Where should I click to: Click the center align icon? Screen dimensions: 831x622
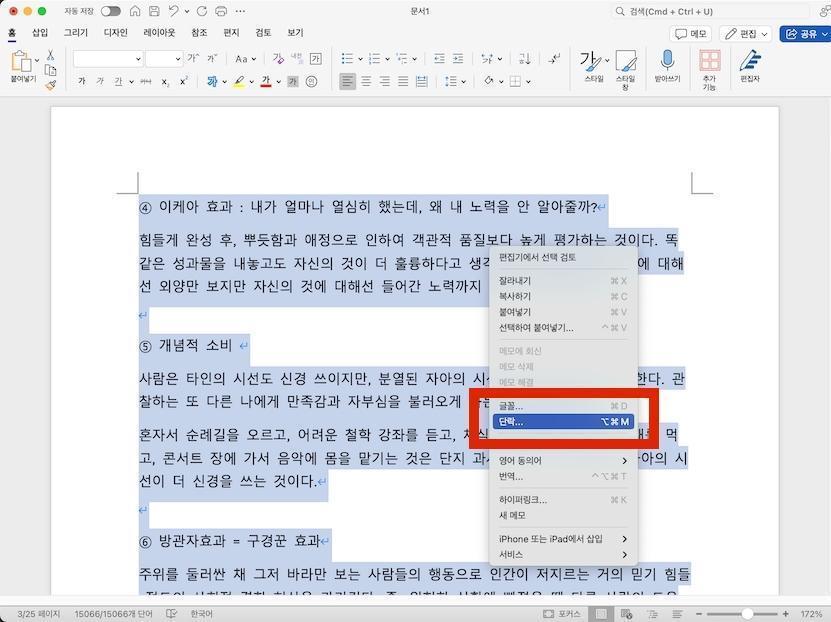point(366,81)
